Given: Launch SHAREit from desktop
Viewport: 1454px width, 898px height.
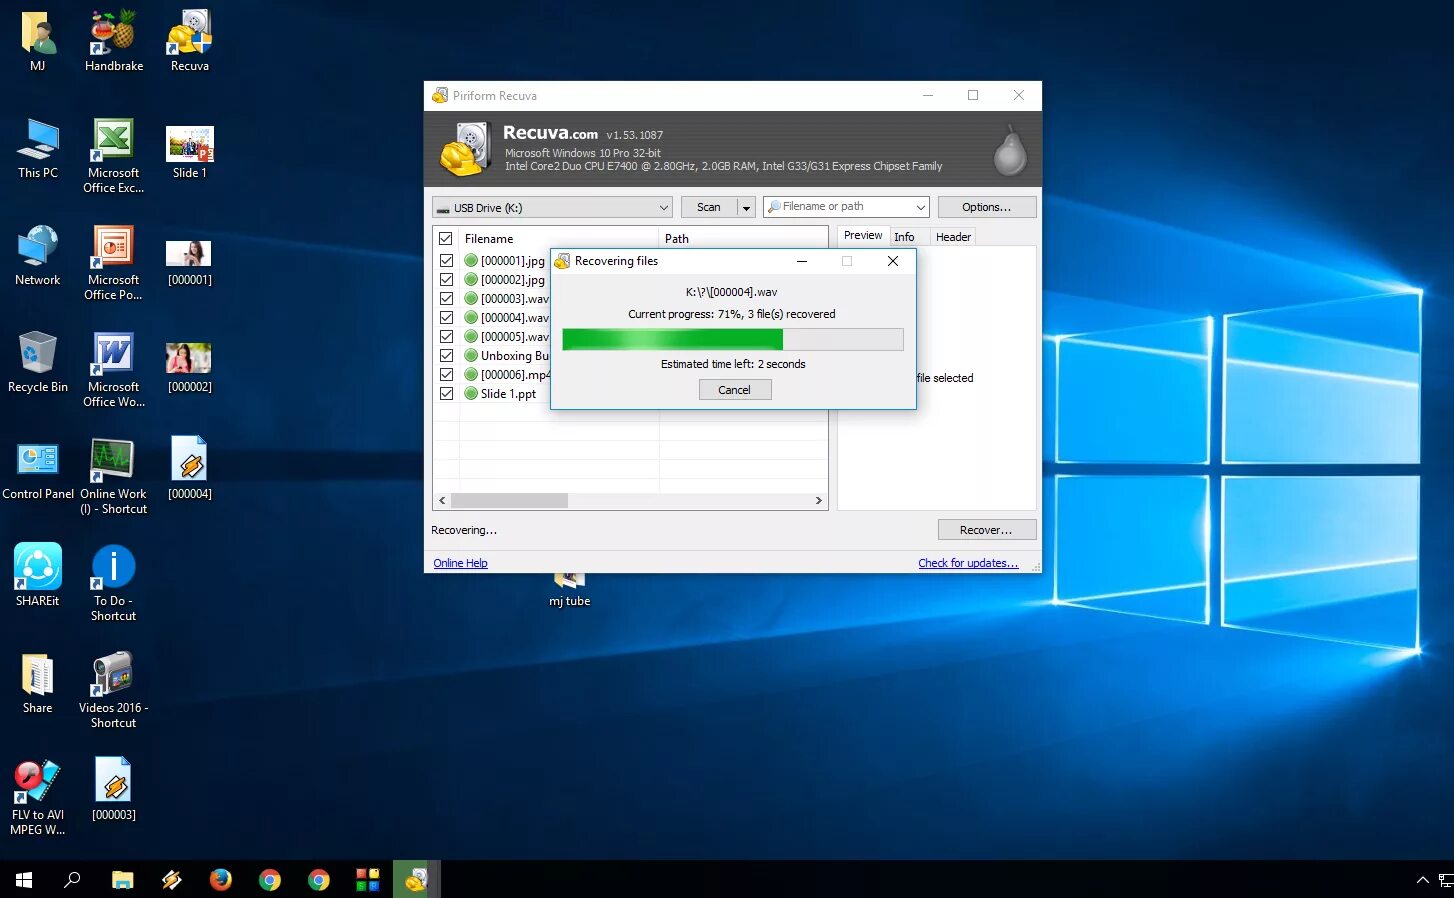Looking at the screenshot, I should pyautogui.click(x=38, y=575).
